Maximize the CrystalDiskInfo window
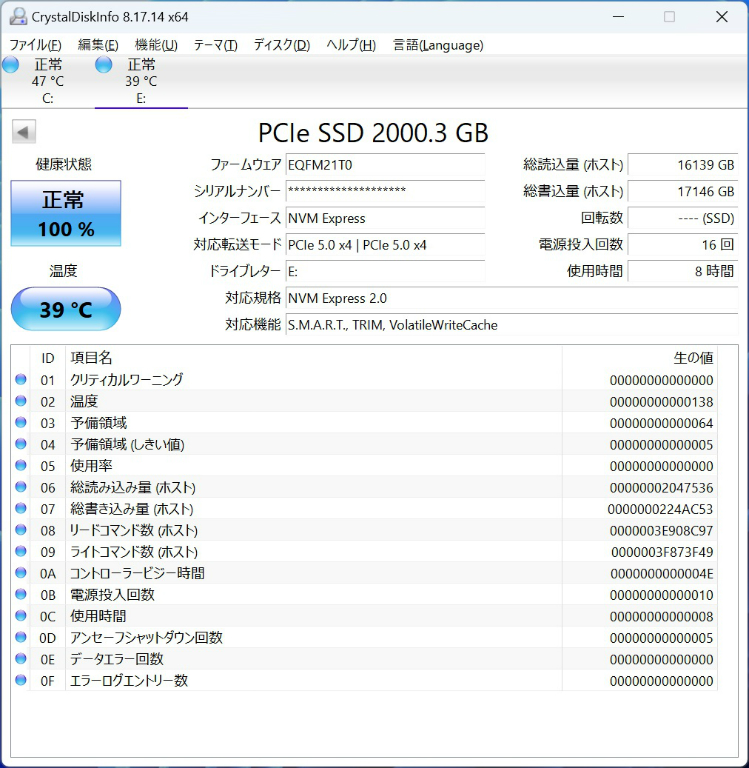The width and height of the screenshot is (749, 768). click(670, 17)
